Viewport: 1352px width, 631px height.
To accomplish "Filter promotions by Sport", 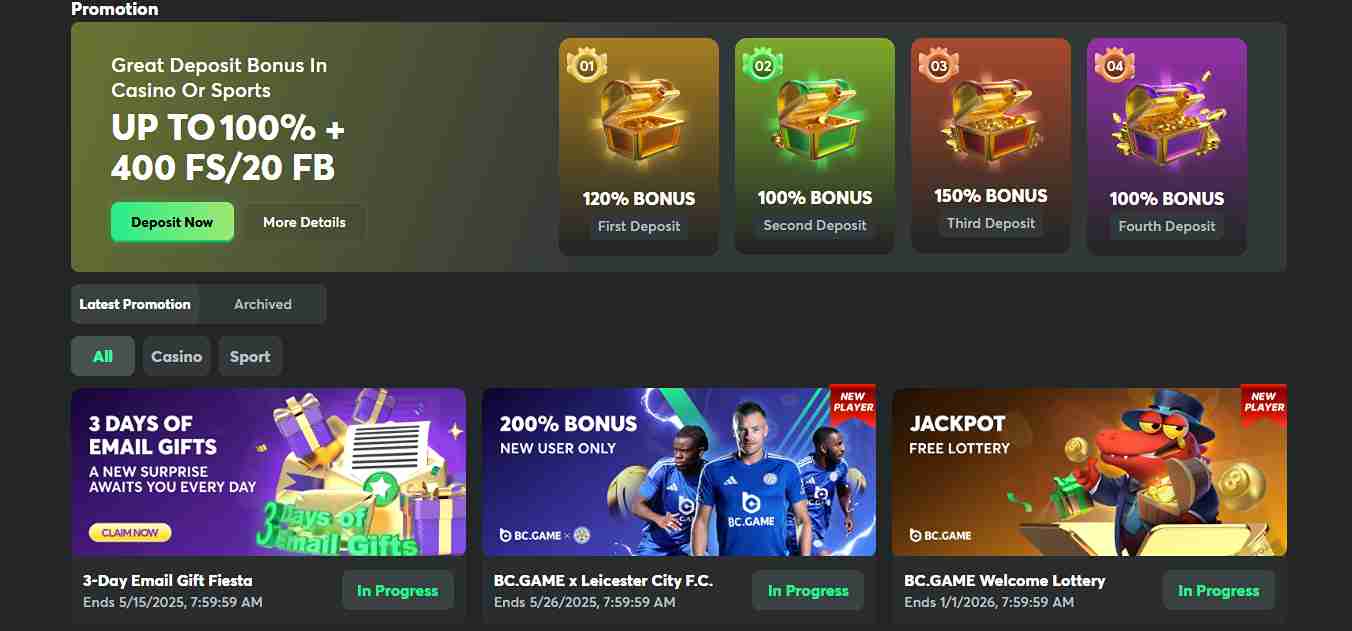I will click(x=250, y=356).
